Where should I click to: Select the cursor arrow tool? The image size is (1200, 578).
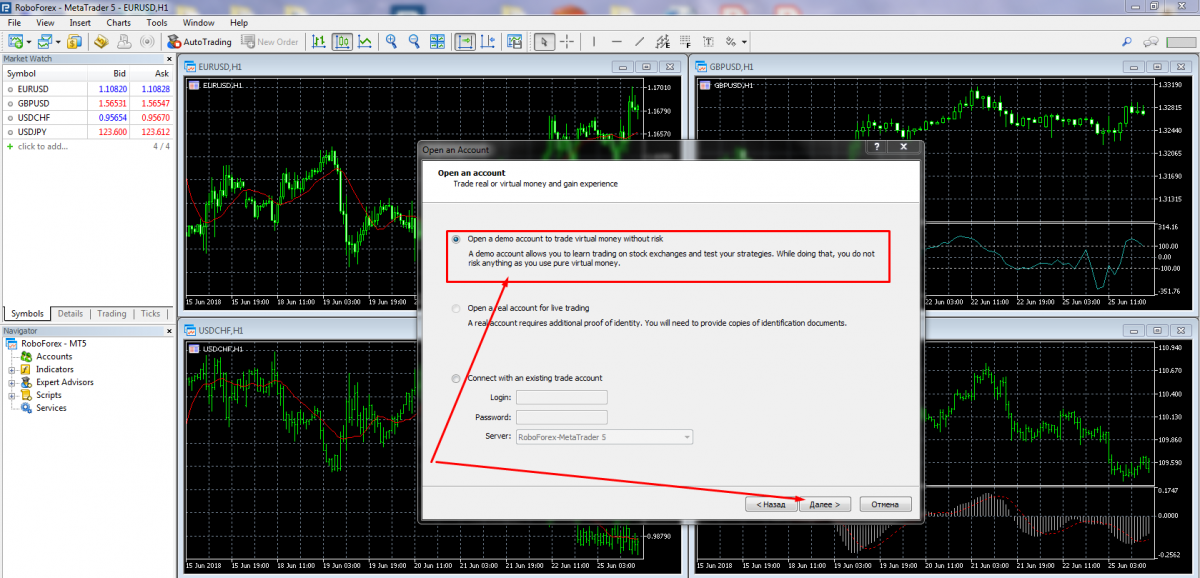click(x=544, y=42)
